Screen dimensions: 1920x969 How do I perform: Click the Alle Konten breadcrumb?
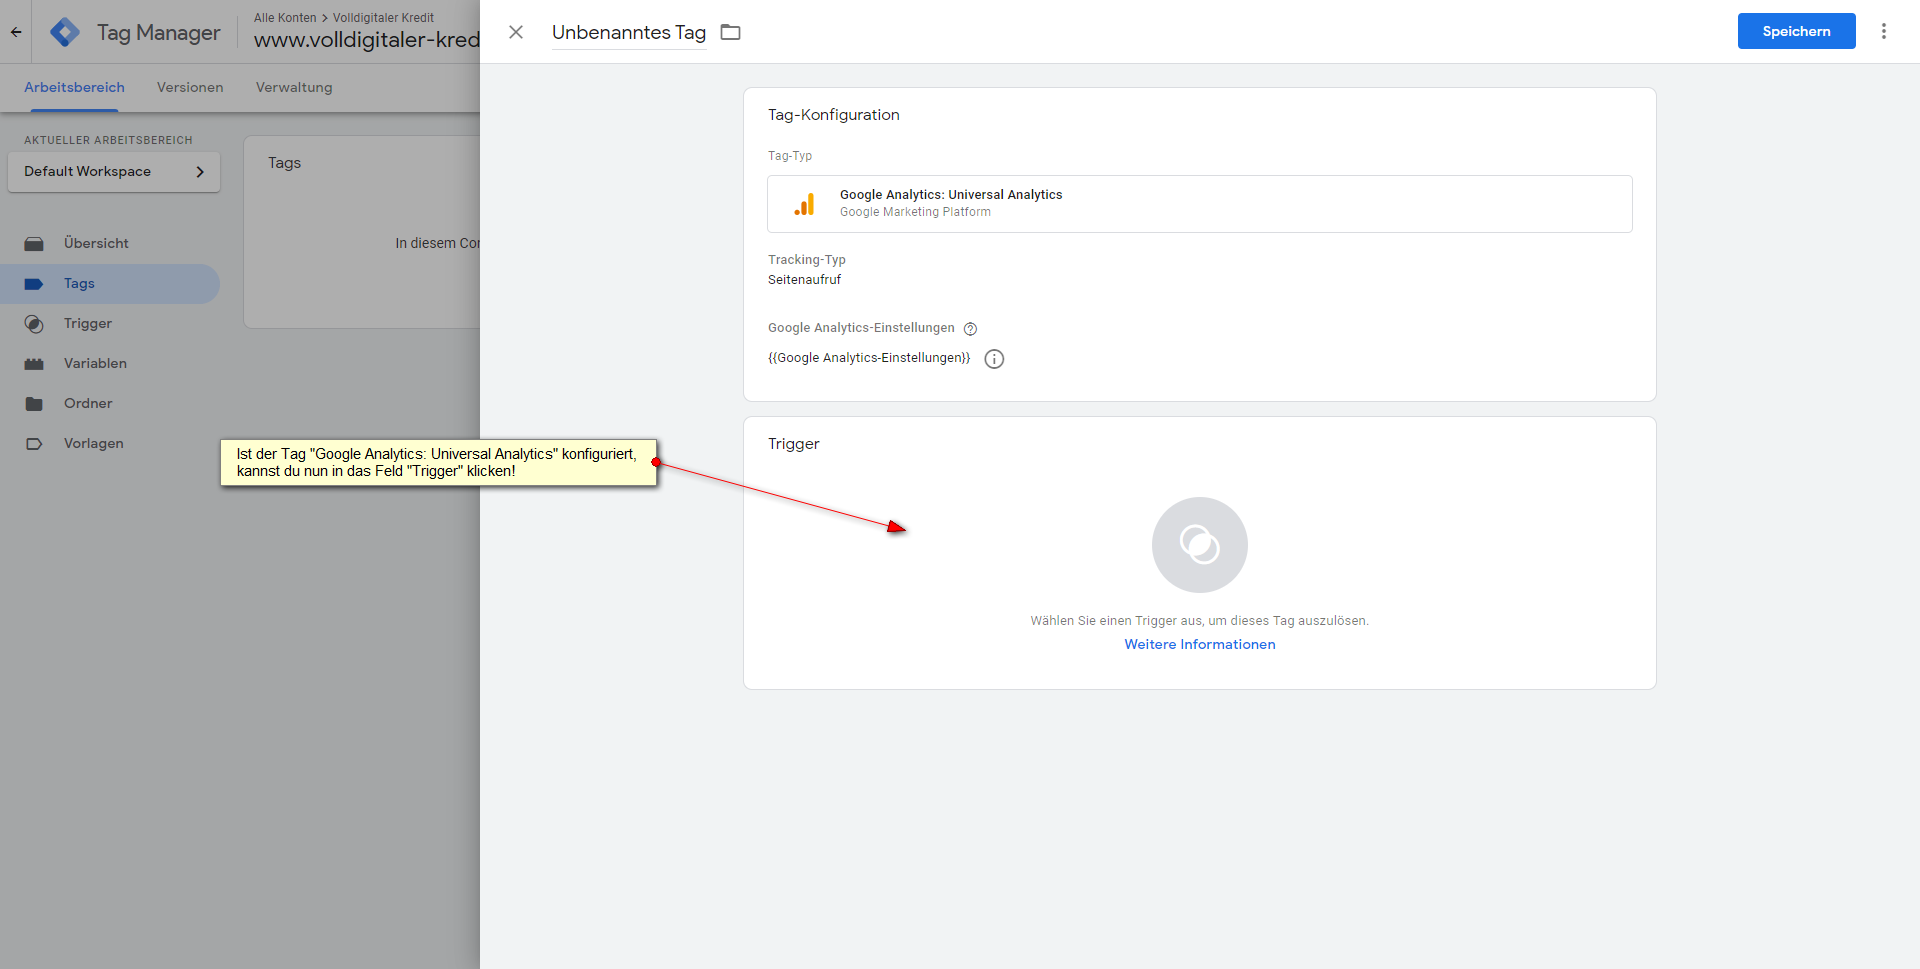click(285, 18)
